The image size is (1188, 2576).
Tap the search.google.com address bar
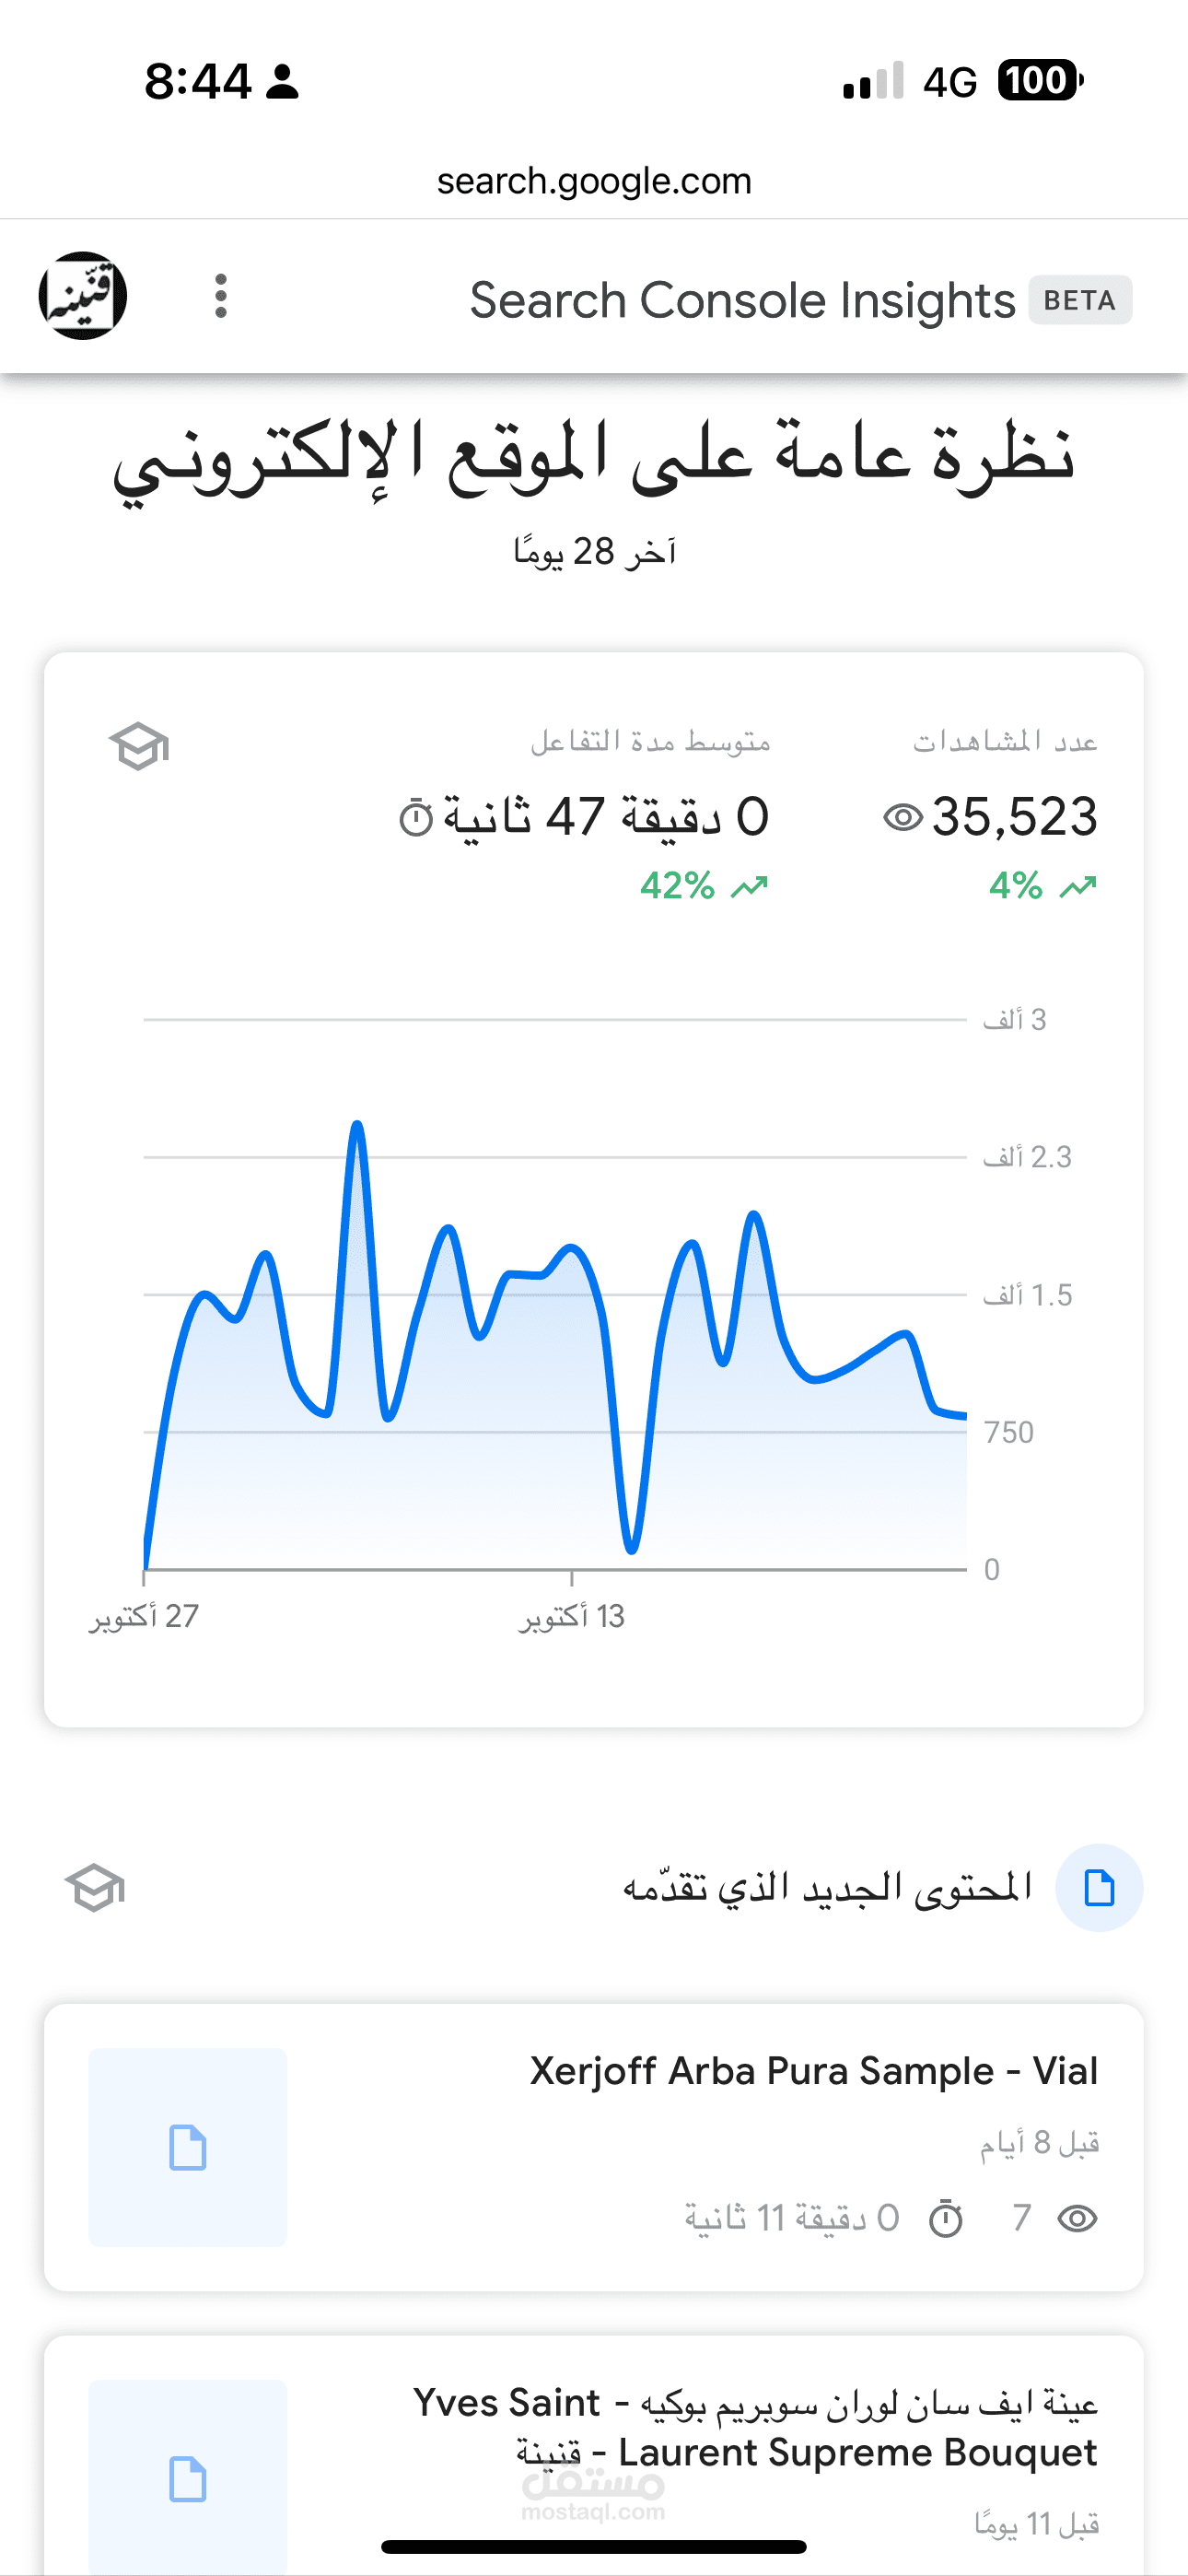594,181
